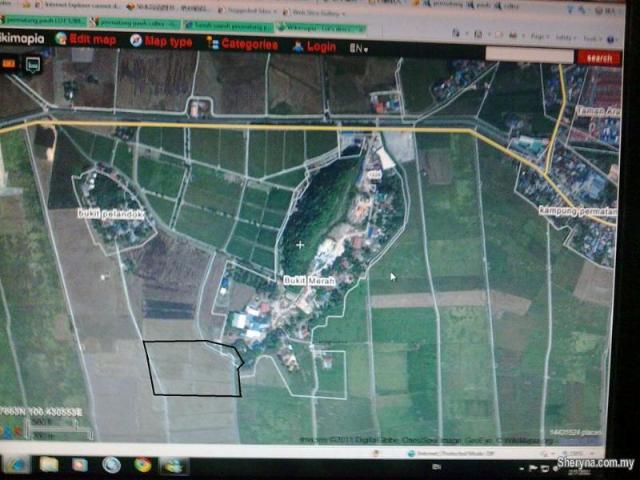Click the Edit map globe icon

click(x=61, y=38)
